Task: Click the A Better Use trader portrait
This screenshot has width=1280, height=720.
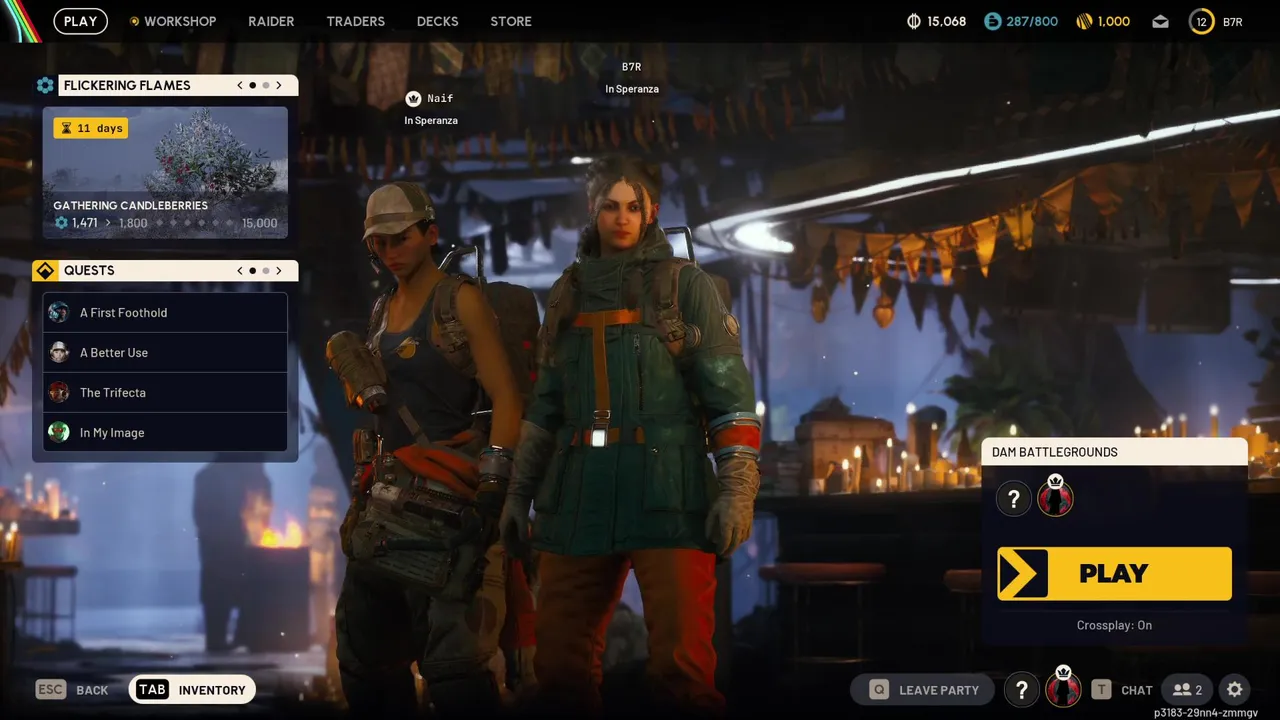Action: coord(59,352)
